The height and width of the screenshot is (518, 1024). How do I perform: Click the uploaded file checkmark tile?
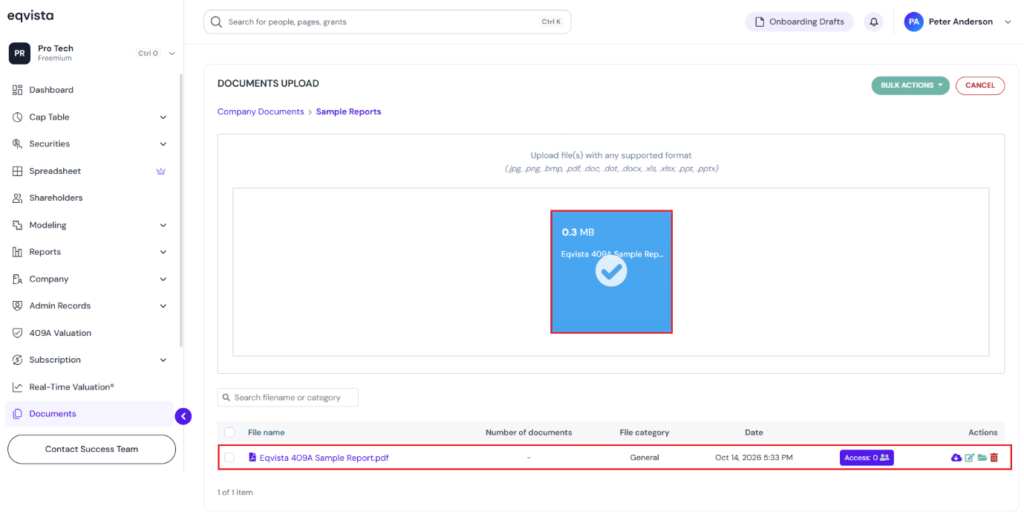pos(611,272)
